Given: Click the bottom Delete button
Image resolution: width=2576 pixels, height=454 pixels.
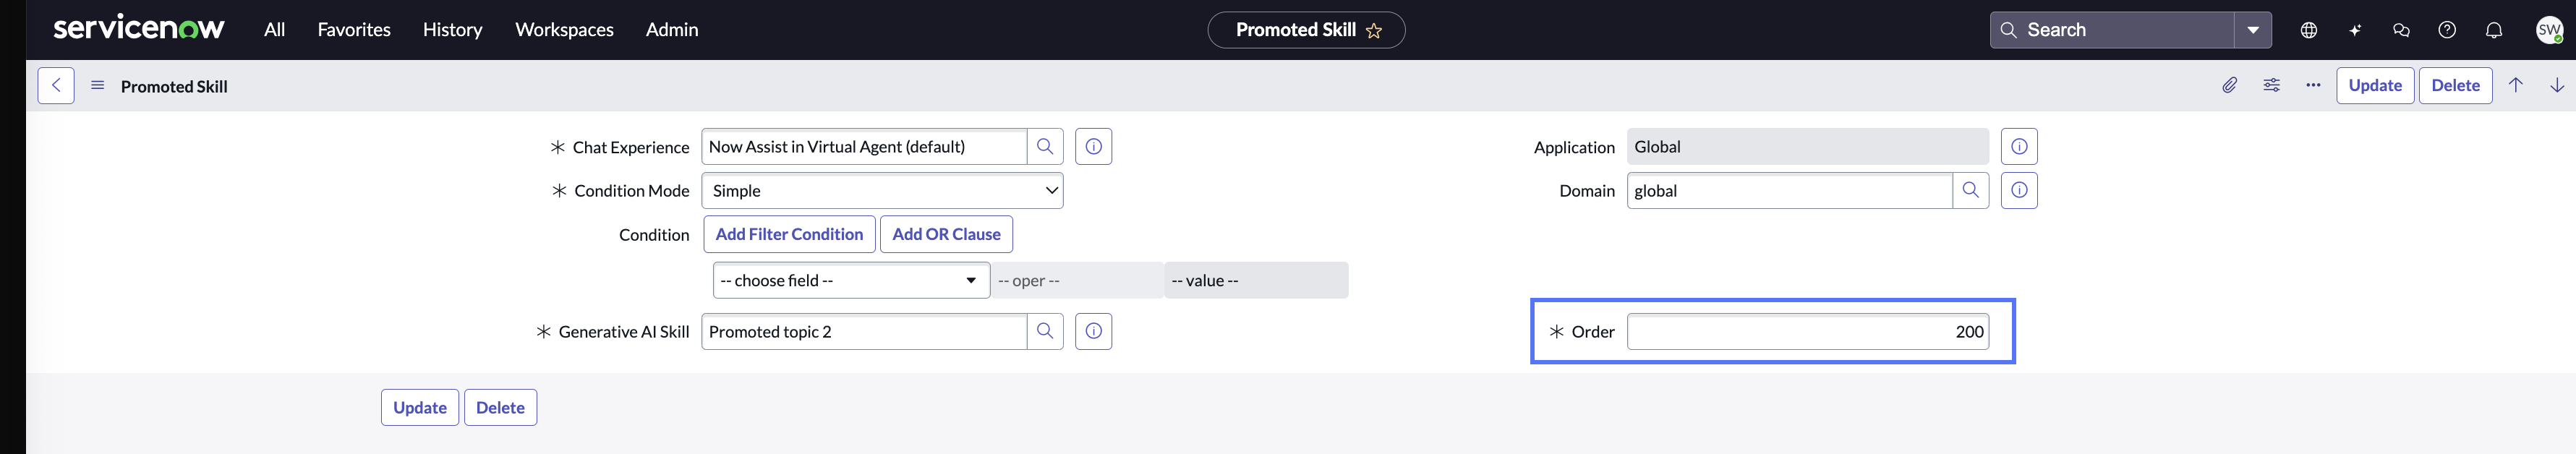Looking at the screenshot, I should click(500, 408).
